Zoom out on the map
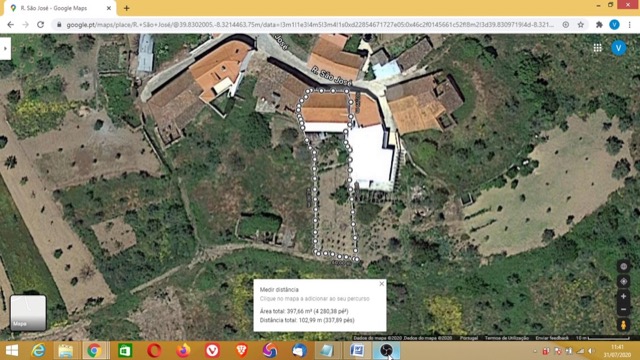This screenshot has height=360, width=640. (623, 309)
